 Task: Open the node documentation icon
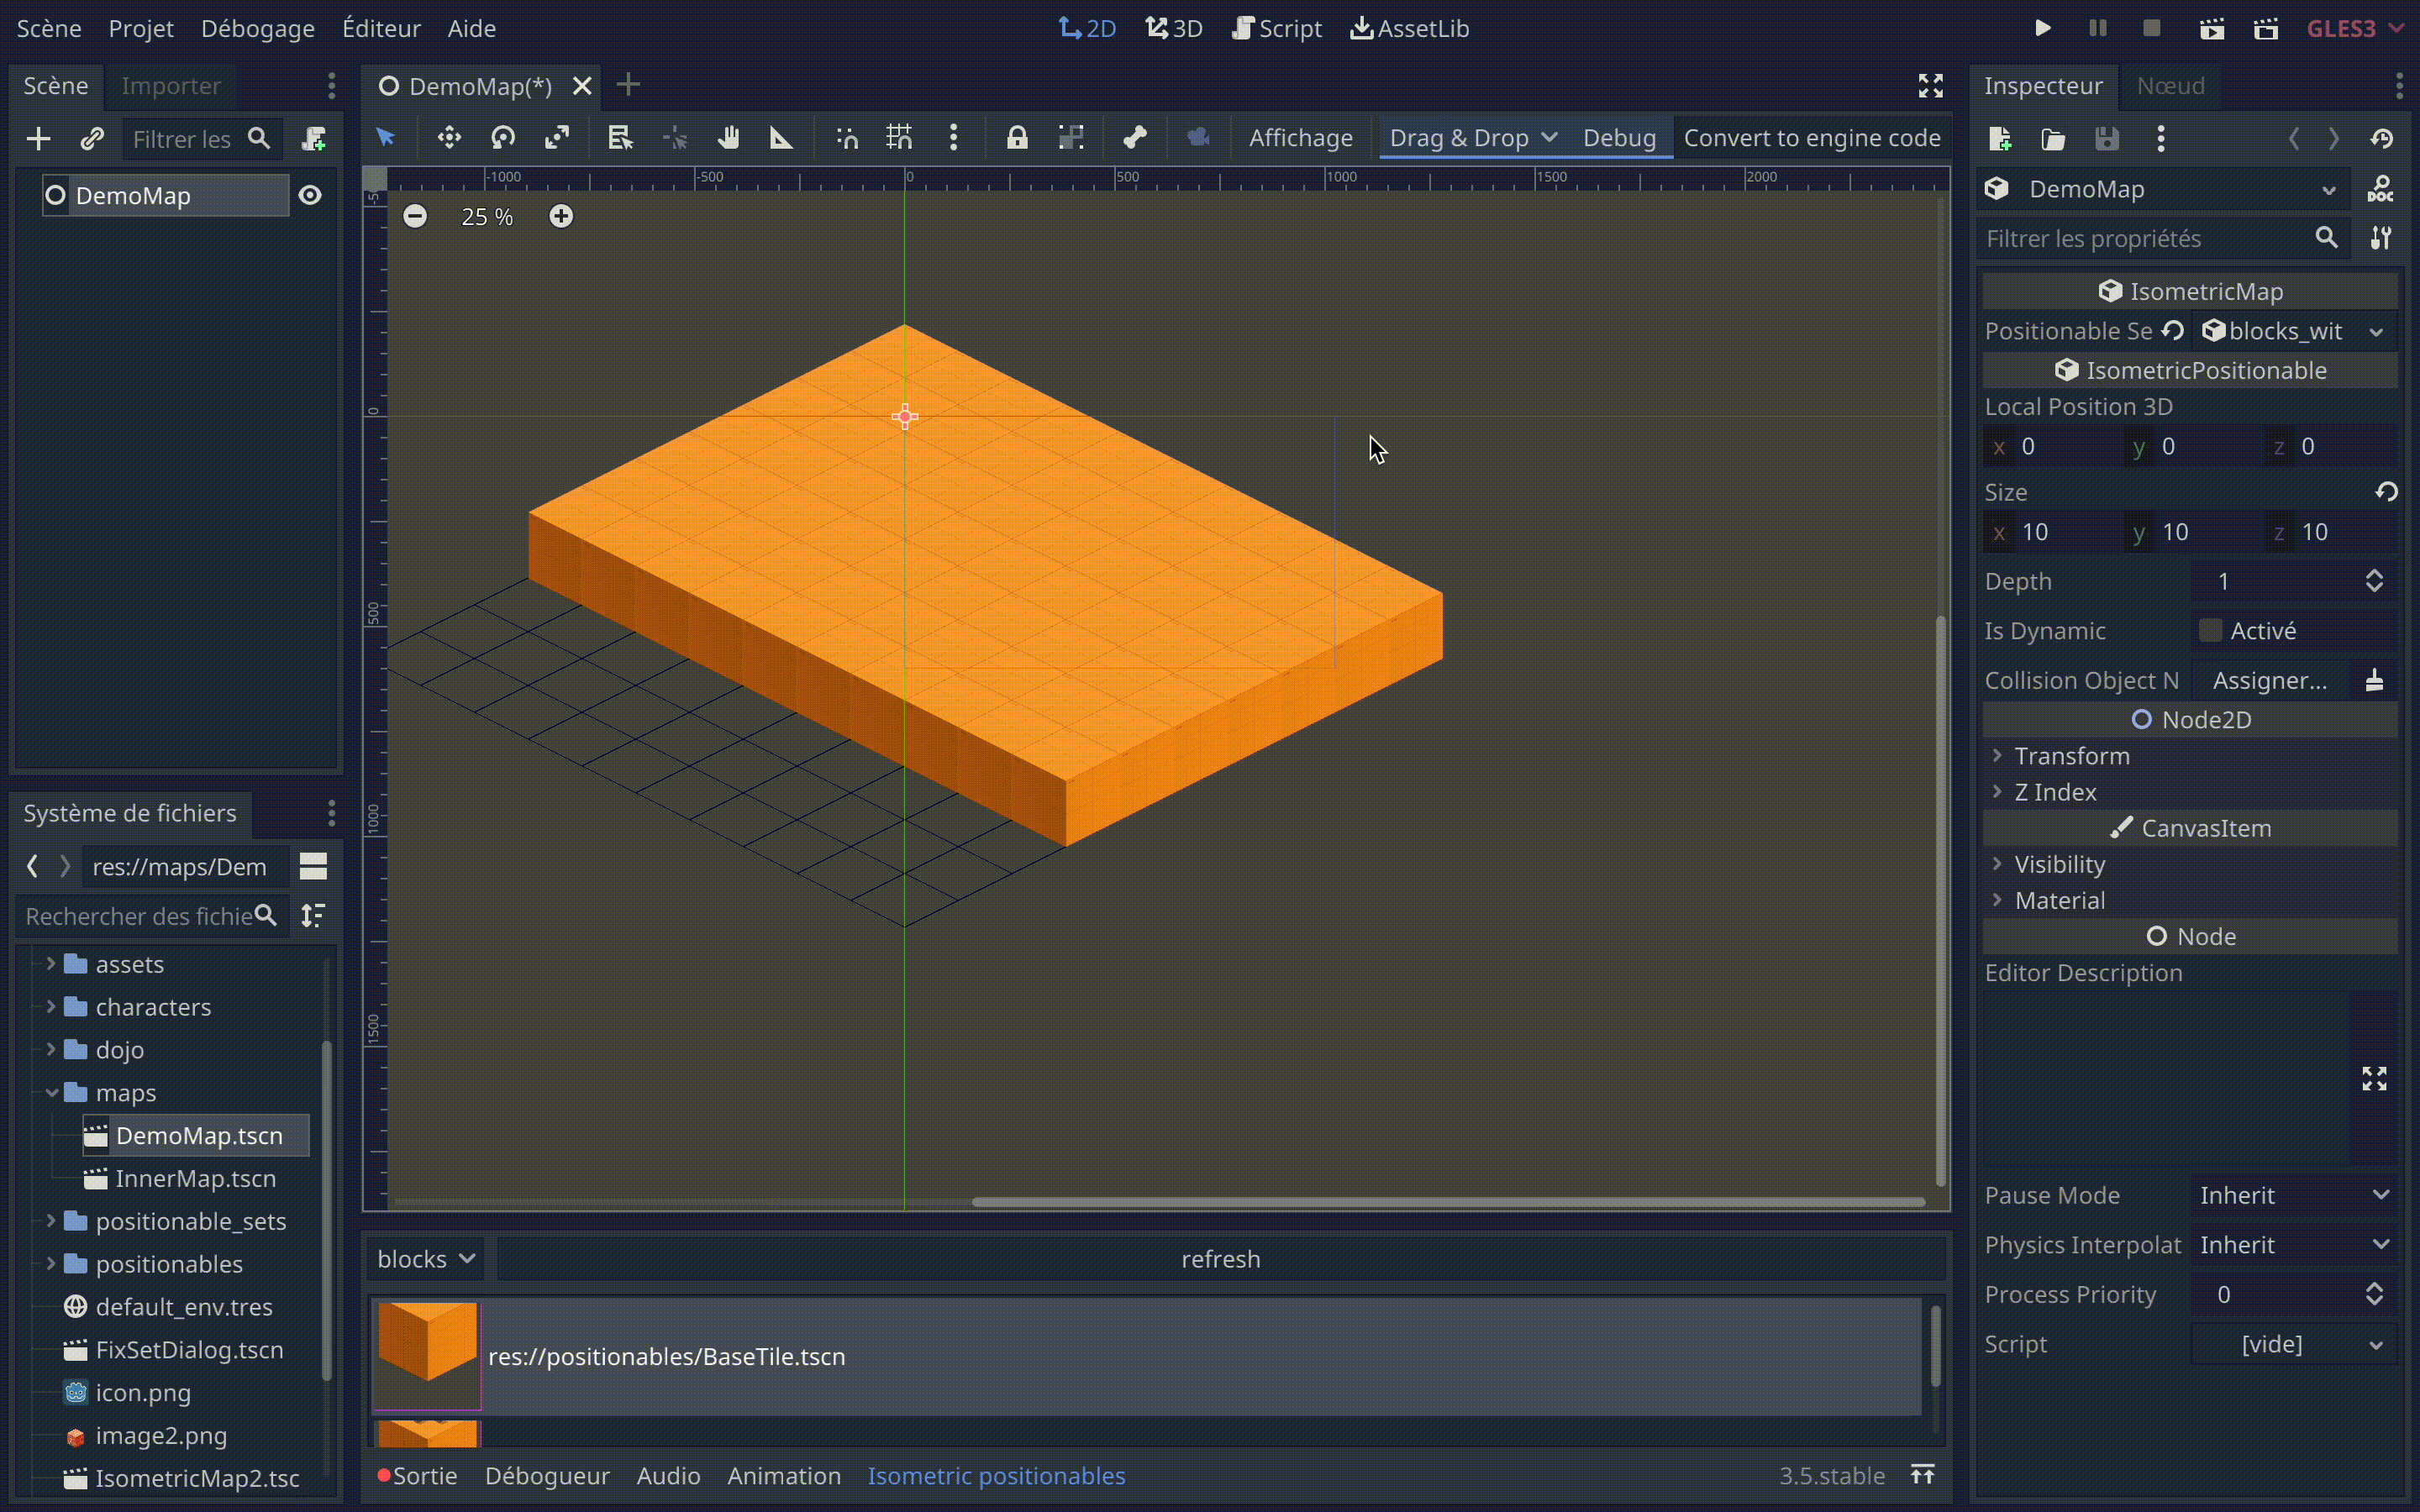(2381, 189)
